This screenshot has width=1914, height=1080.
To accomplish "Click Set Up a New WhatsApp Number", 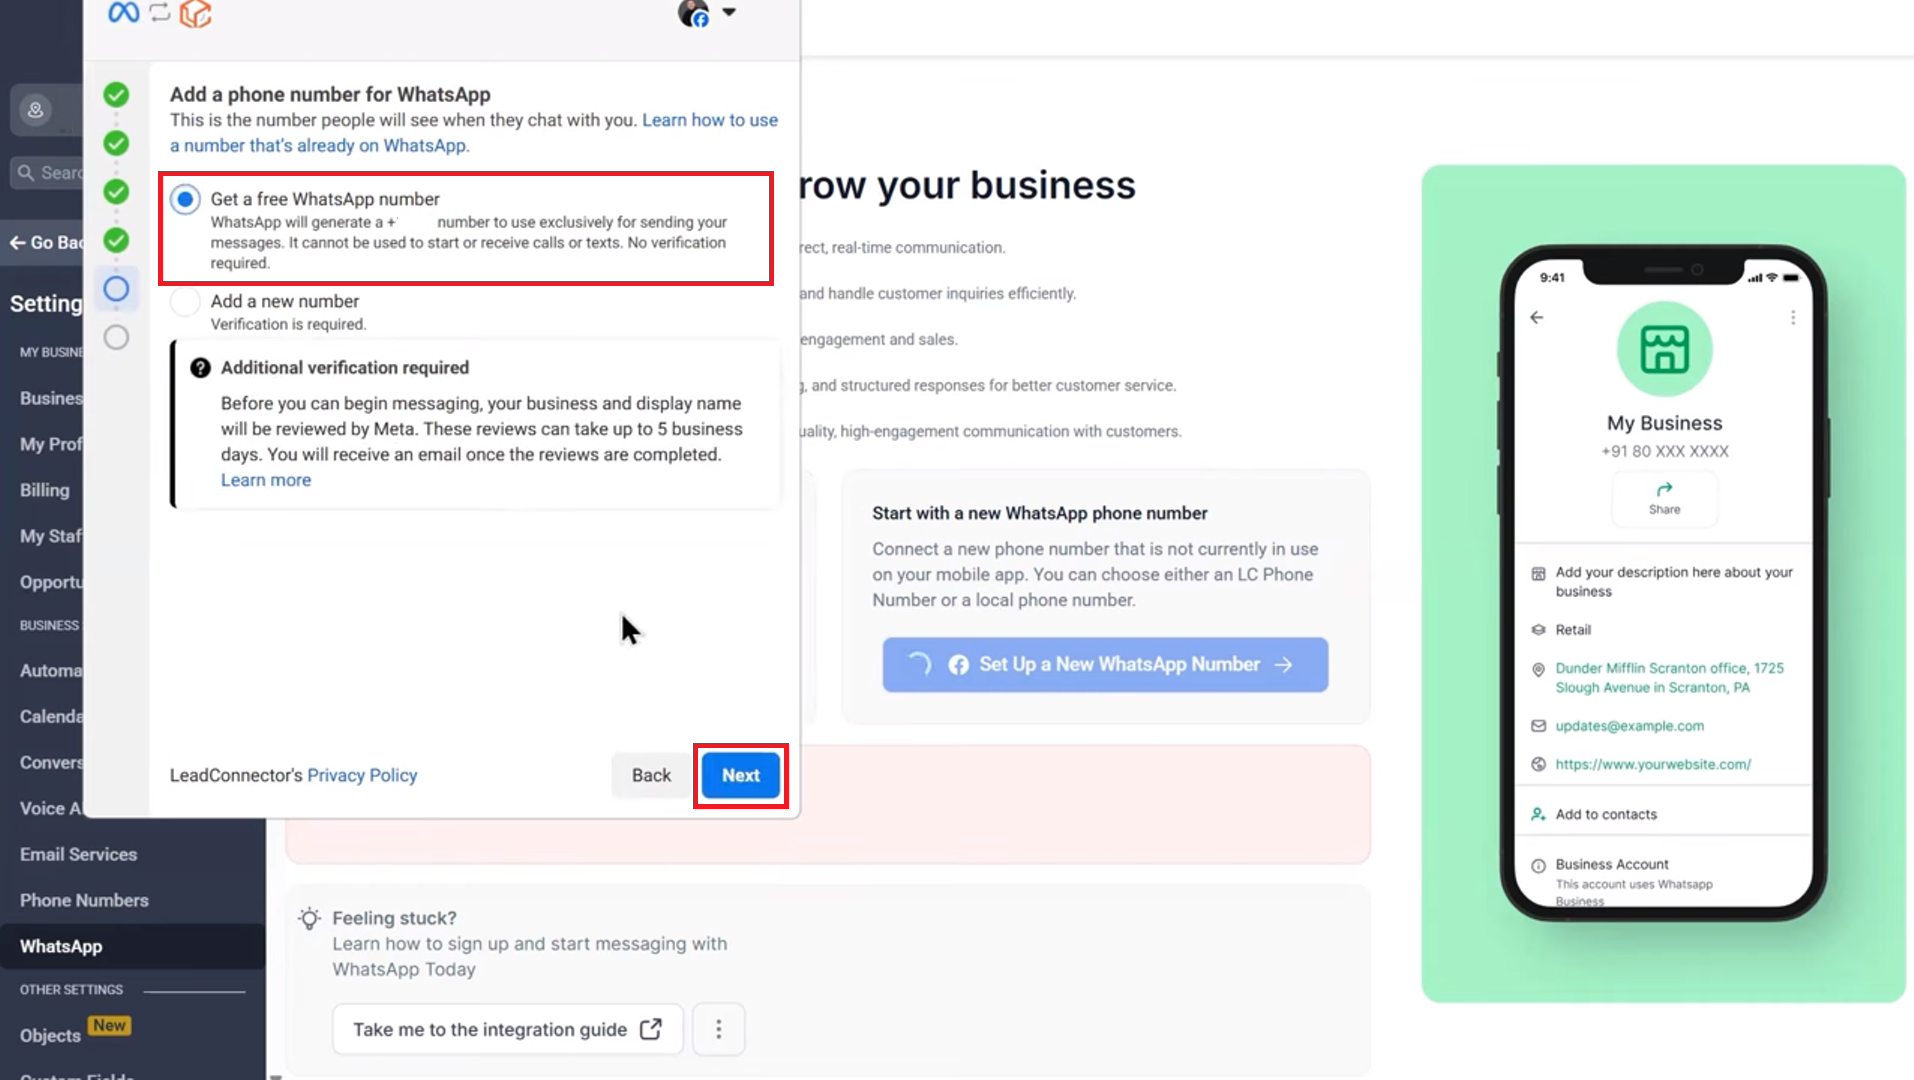I will (x=1105, y=665).
